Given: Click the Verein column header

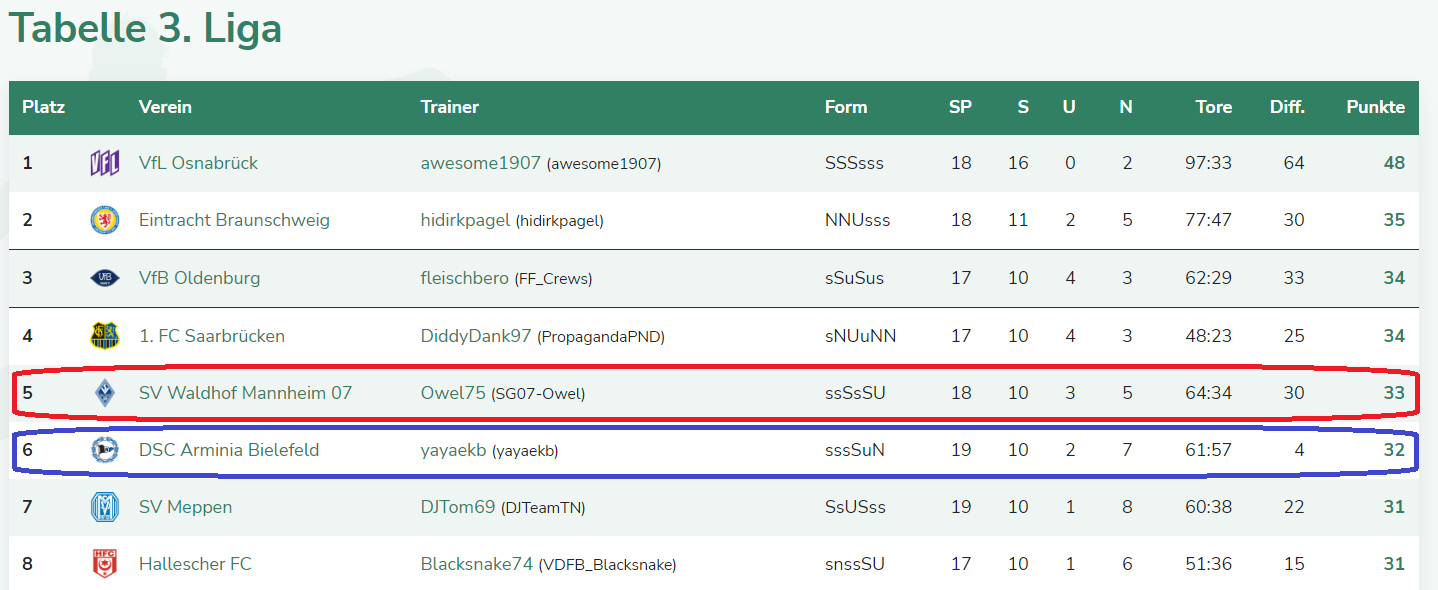Looking at the screenshot, I should (x=165, y=107).
